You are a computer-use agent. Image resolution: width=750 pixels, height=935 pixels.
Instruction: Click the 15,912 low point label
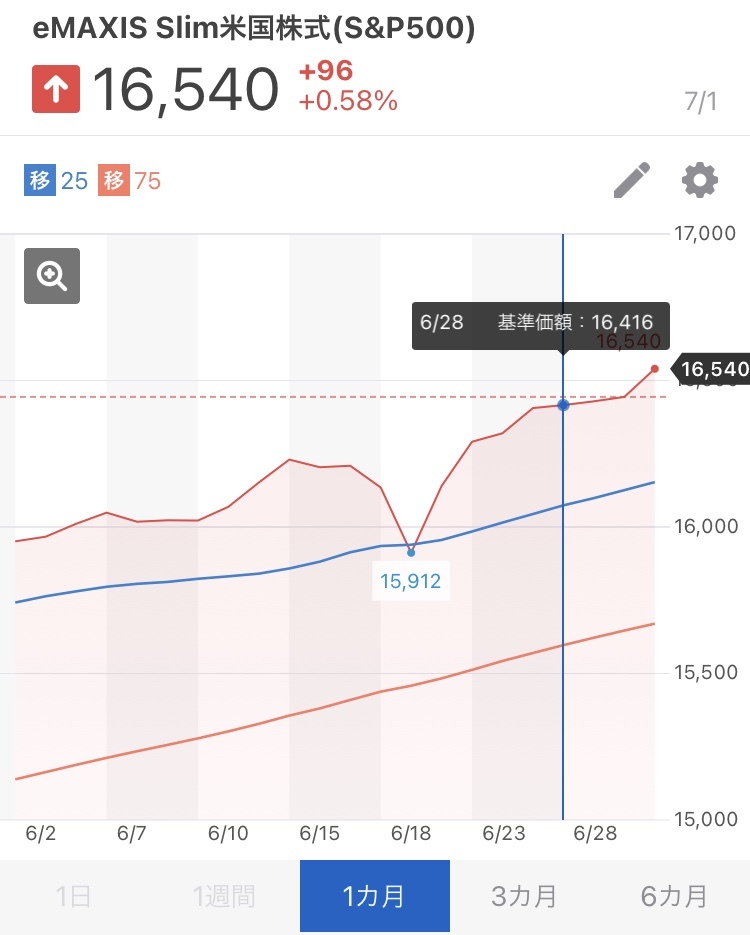coord(411,580)
